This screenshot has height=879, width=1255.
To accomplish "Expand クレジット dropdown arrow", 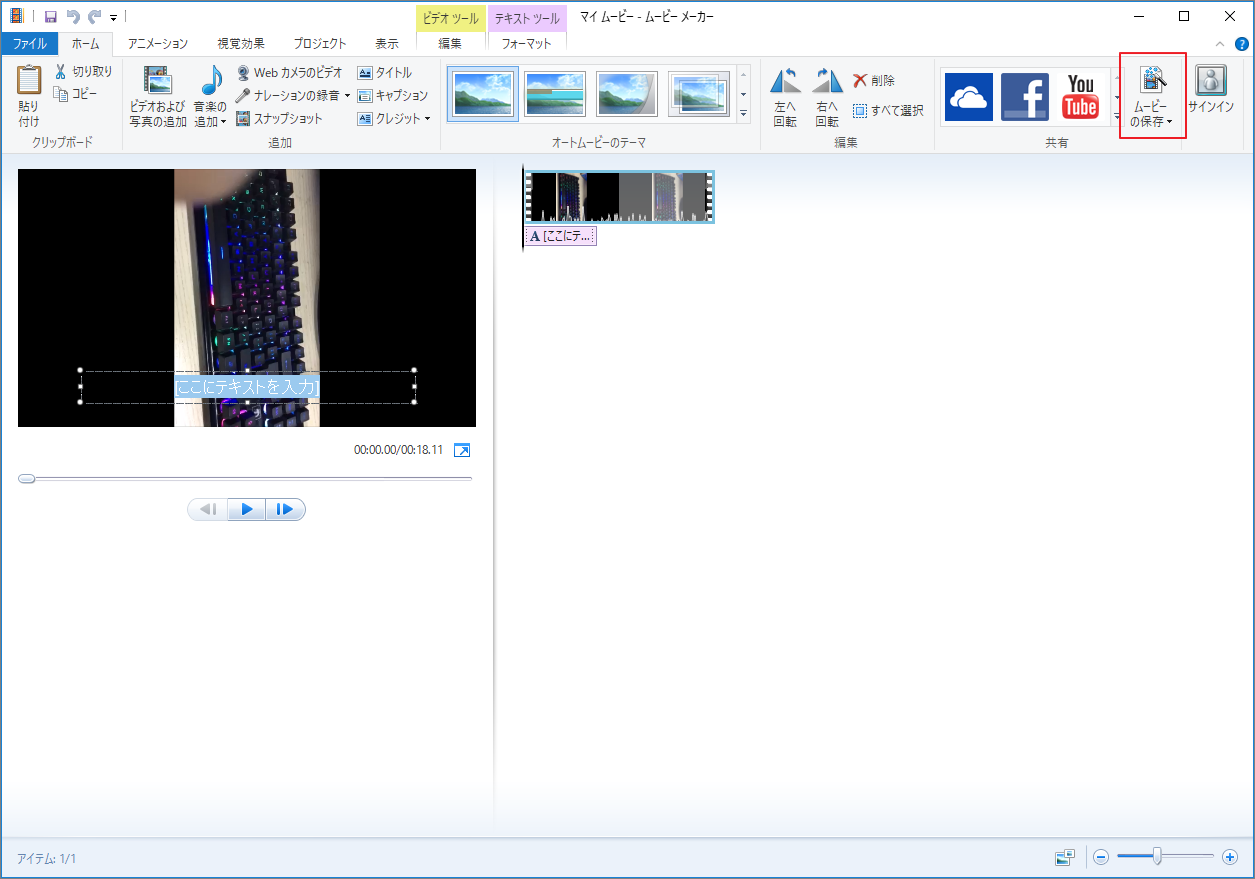I will point(428,119).
